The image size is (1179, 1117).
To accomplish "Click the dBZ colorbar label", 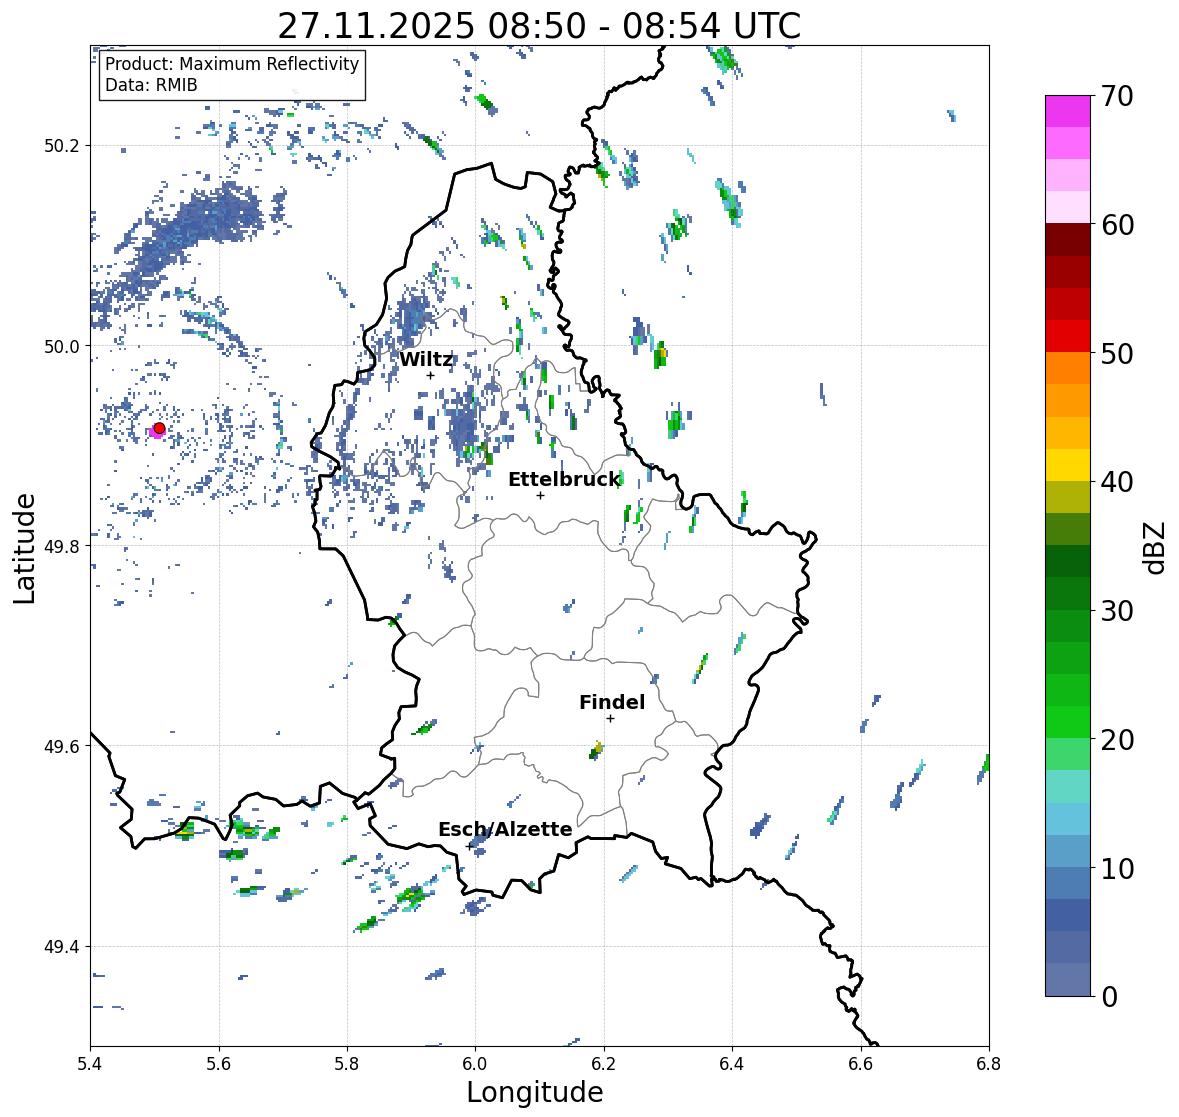I will coord(1156,547).
